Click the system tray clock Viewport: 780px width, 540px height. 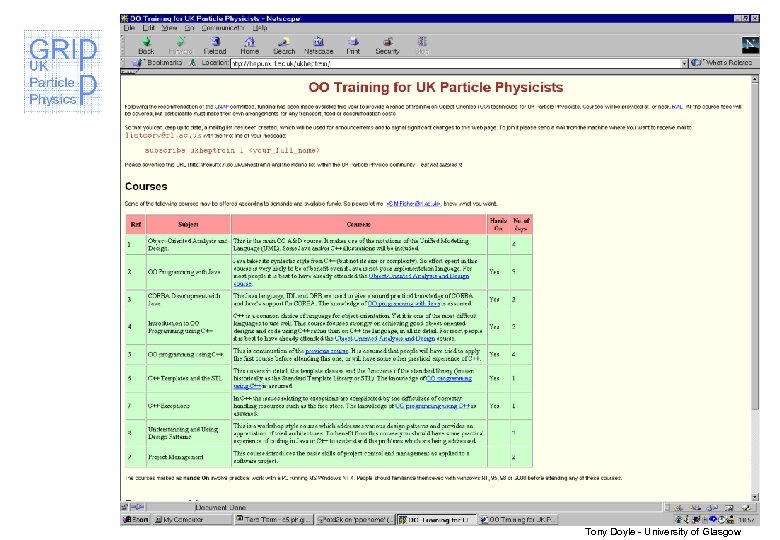746,520
